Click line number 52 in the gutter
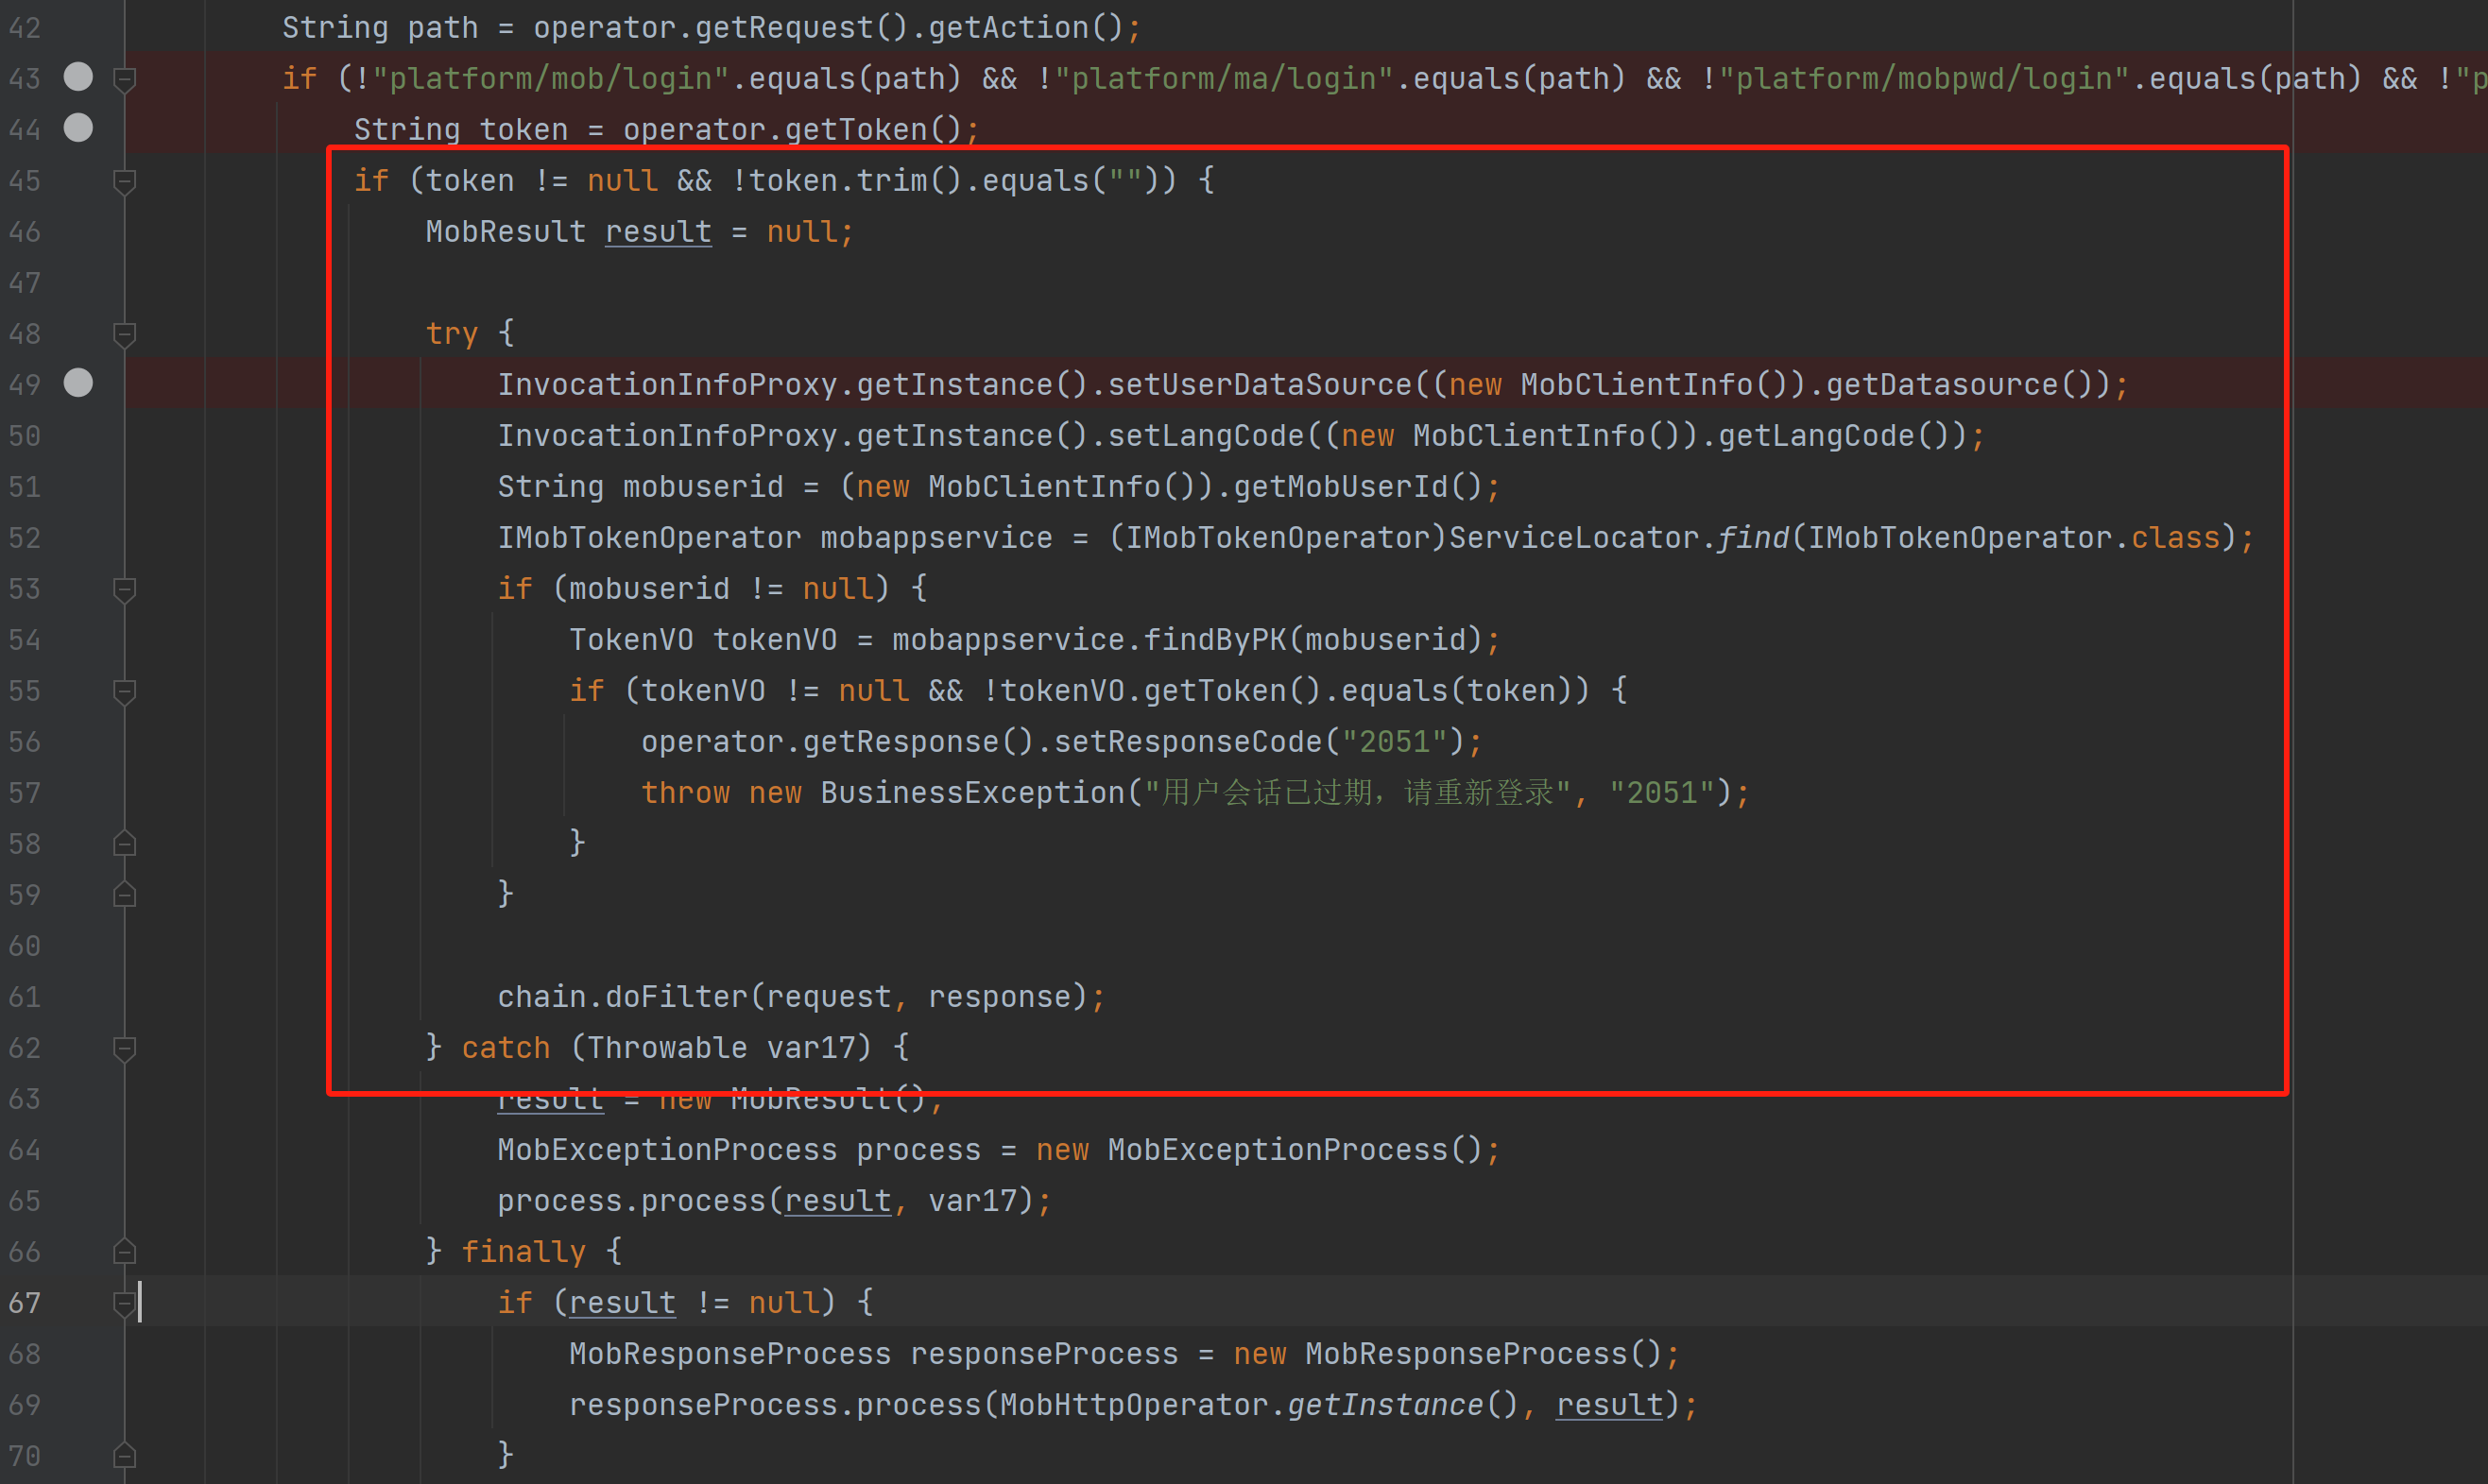The image size is (2488, 1484). pos(25,538)
